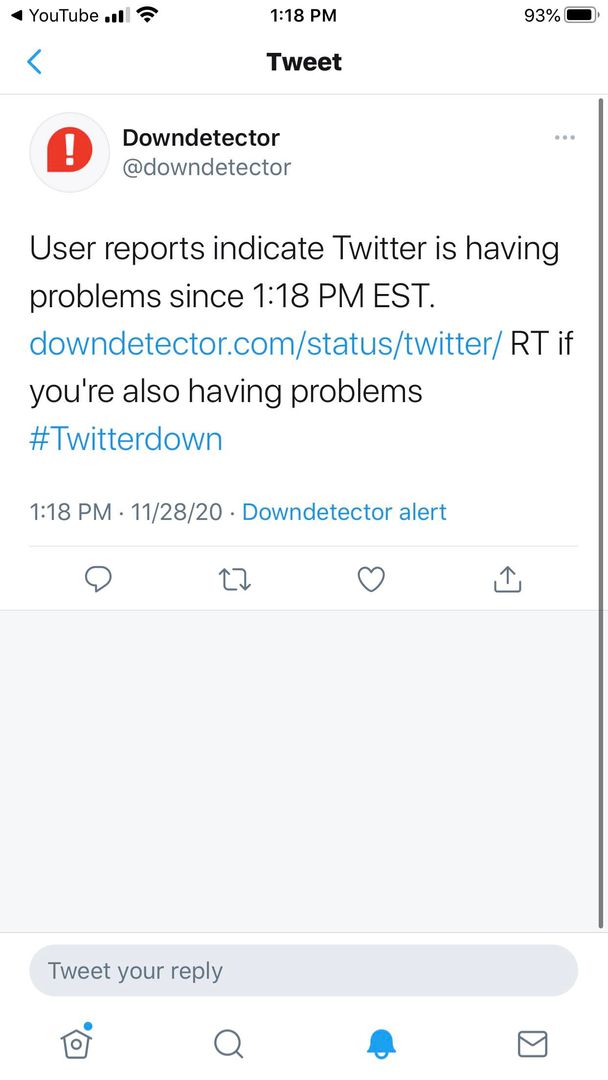Tap the back arrow in header
The width and height of the screenshot is (608, 1080).
[x=34, y=62]
